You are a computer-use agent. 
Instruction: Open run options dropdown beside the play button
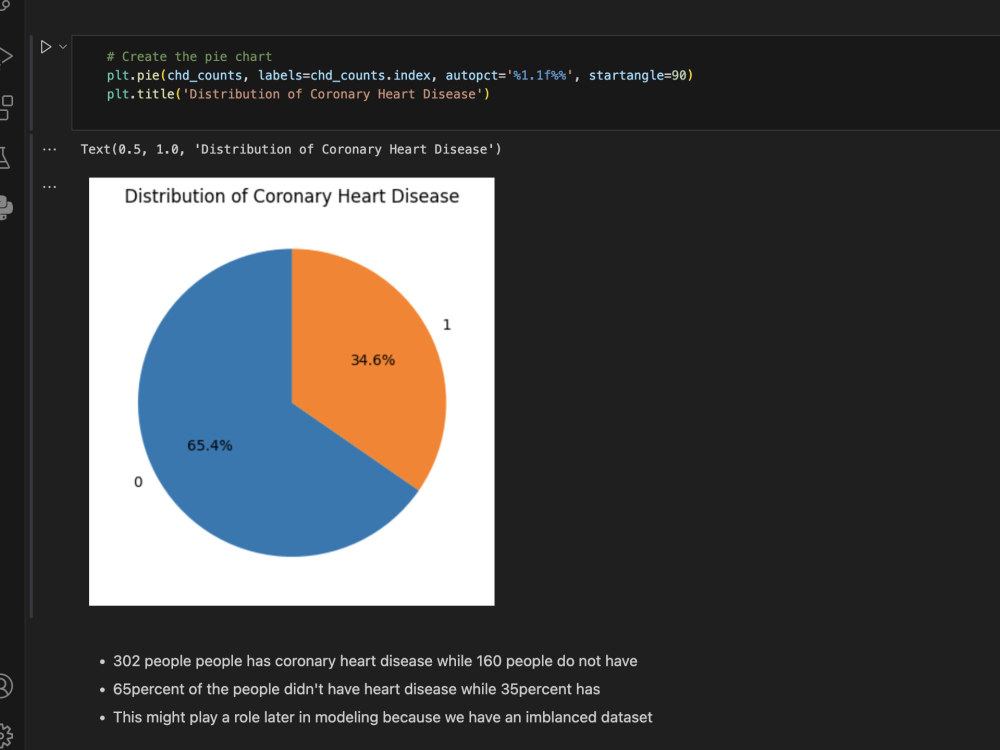[x=63, y=47]
